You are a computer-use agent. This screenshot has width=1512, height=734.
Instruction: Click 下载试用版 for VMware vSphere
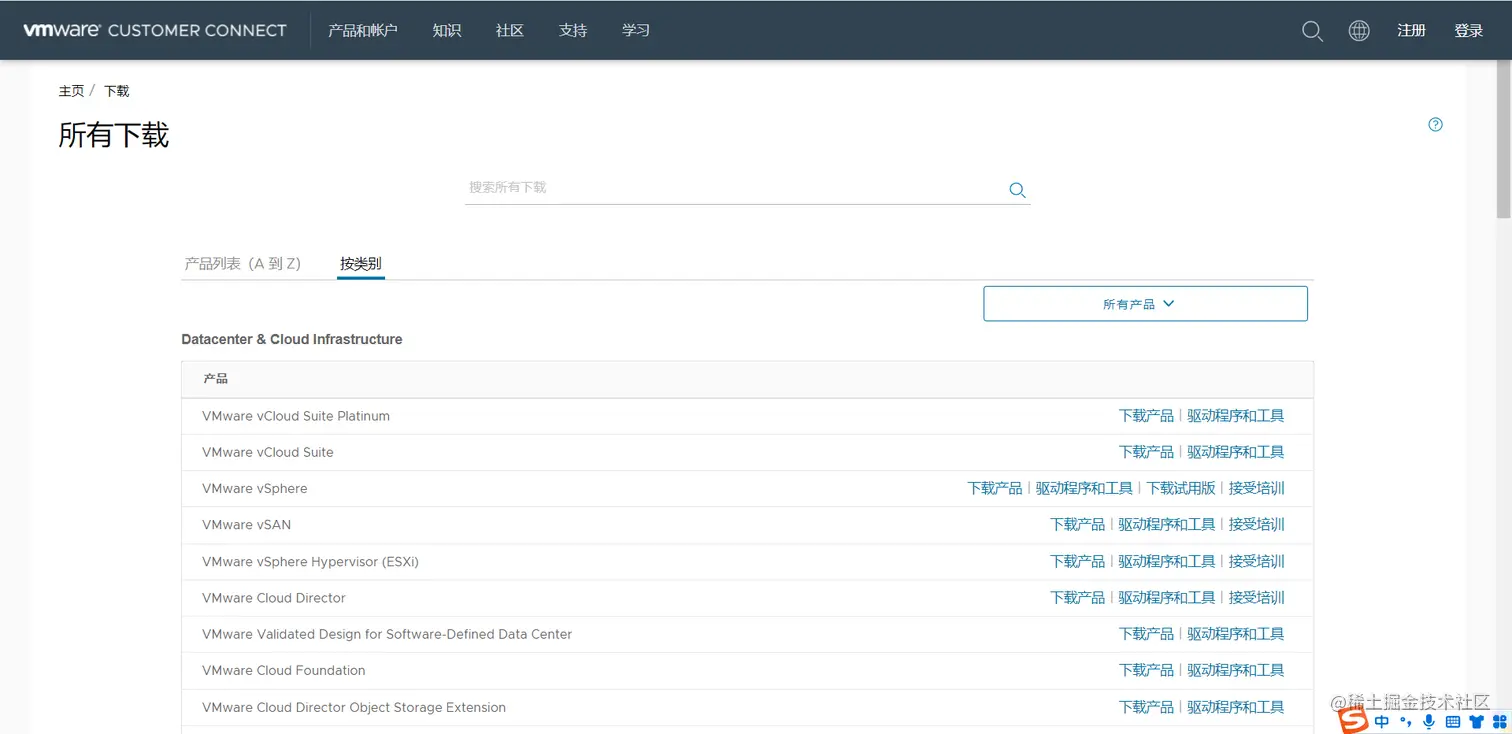1181,489
